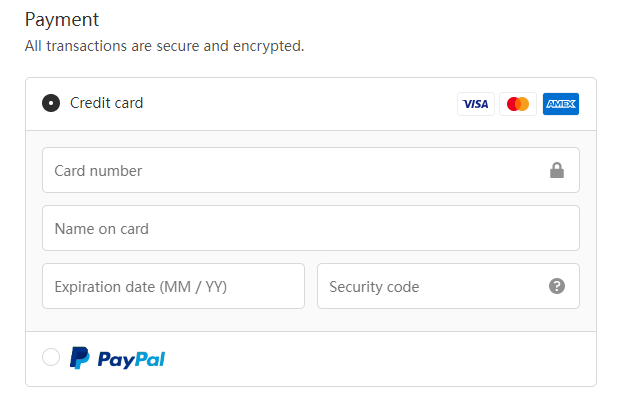Click the Mastercard logo
The height and width of the screenshot is (410, 638).
point(518,104)
